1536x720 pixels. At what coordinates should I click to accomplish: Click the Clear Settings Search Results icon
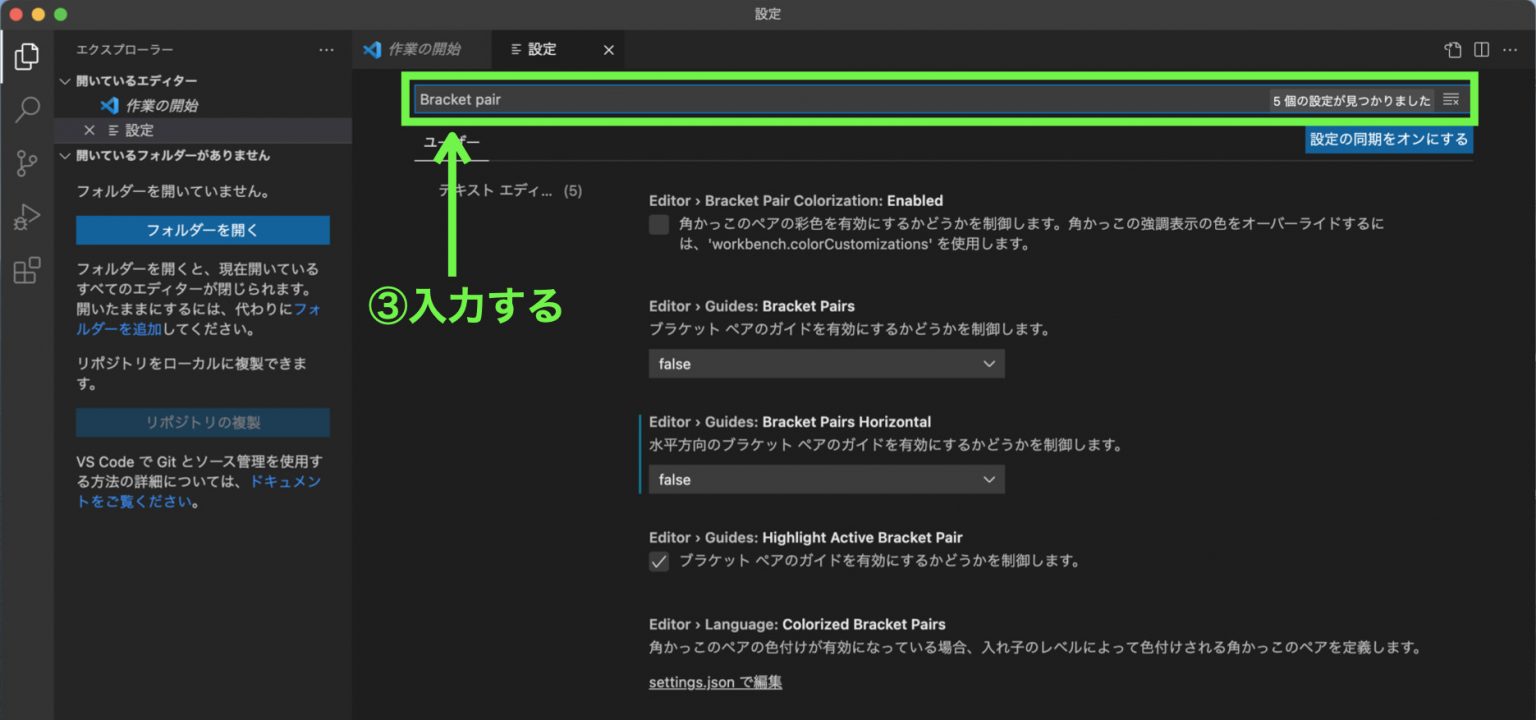point(1450,99)
